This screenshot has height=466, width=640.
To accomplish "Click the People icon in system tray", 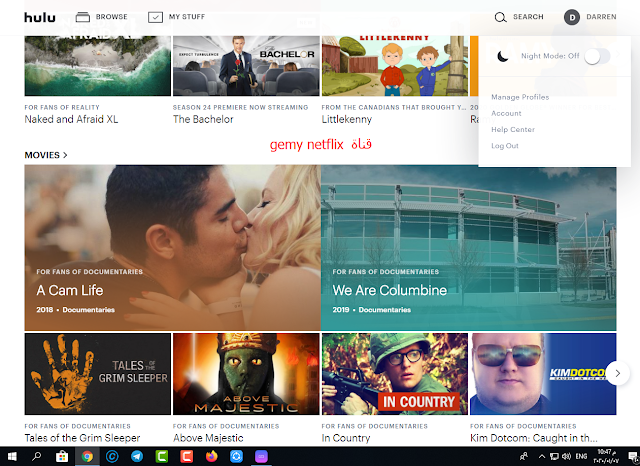I will (x=524, y=456).
